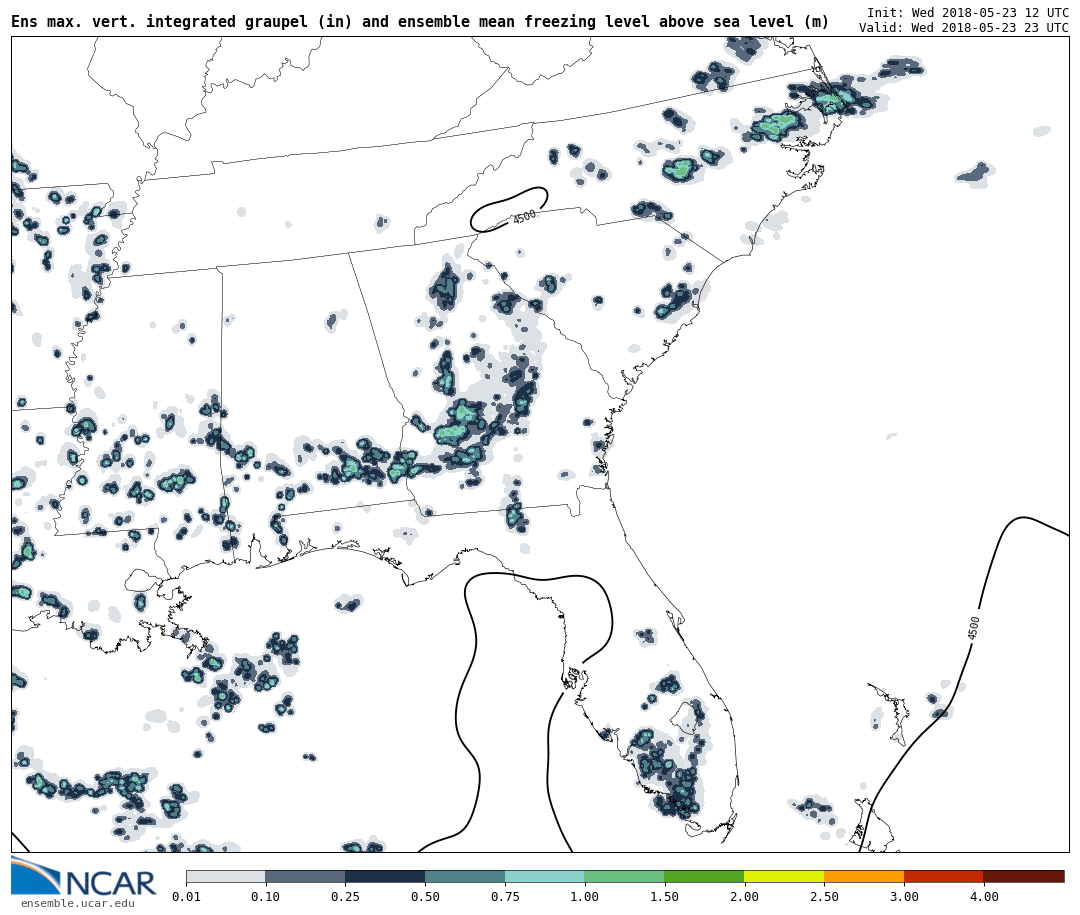
Task: Click the 4500 contour label over the Atlantic
Action: coord(974,628)
